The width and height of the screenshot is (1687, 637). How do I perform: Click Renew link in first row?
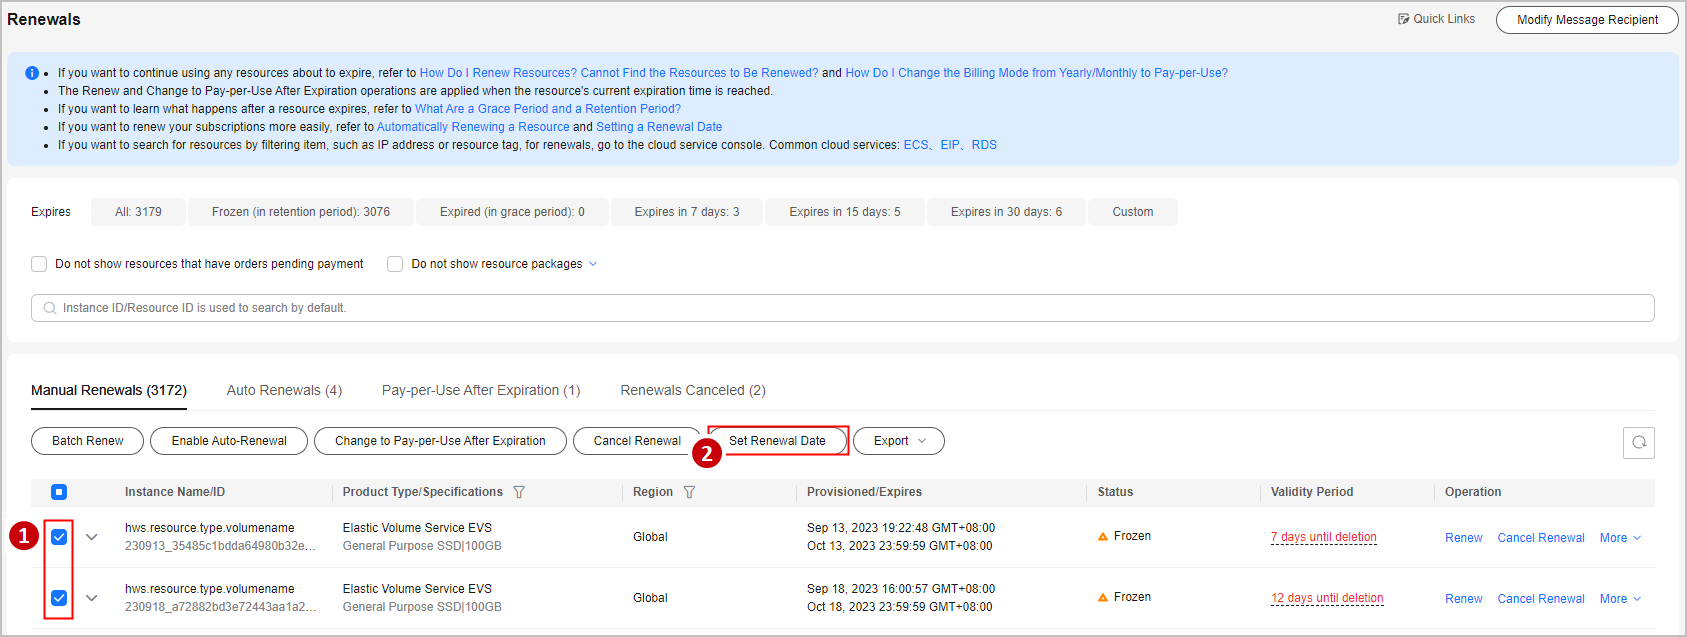[x=1464, y=538]
